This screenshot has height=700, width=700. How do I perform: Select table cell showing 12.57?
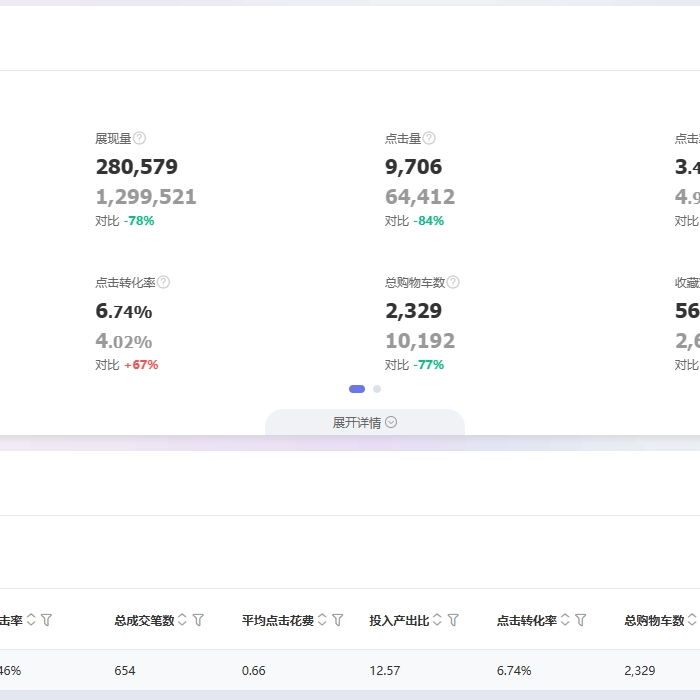[x=385, y=670]
